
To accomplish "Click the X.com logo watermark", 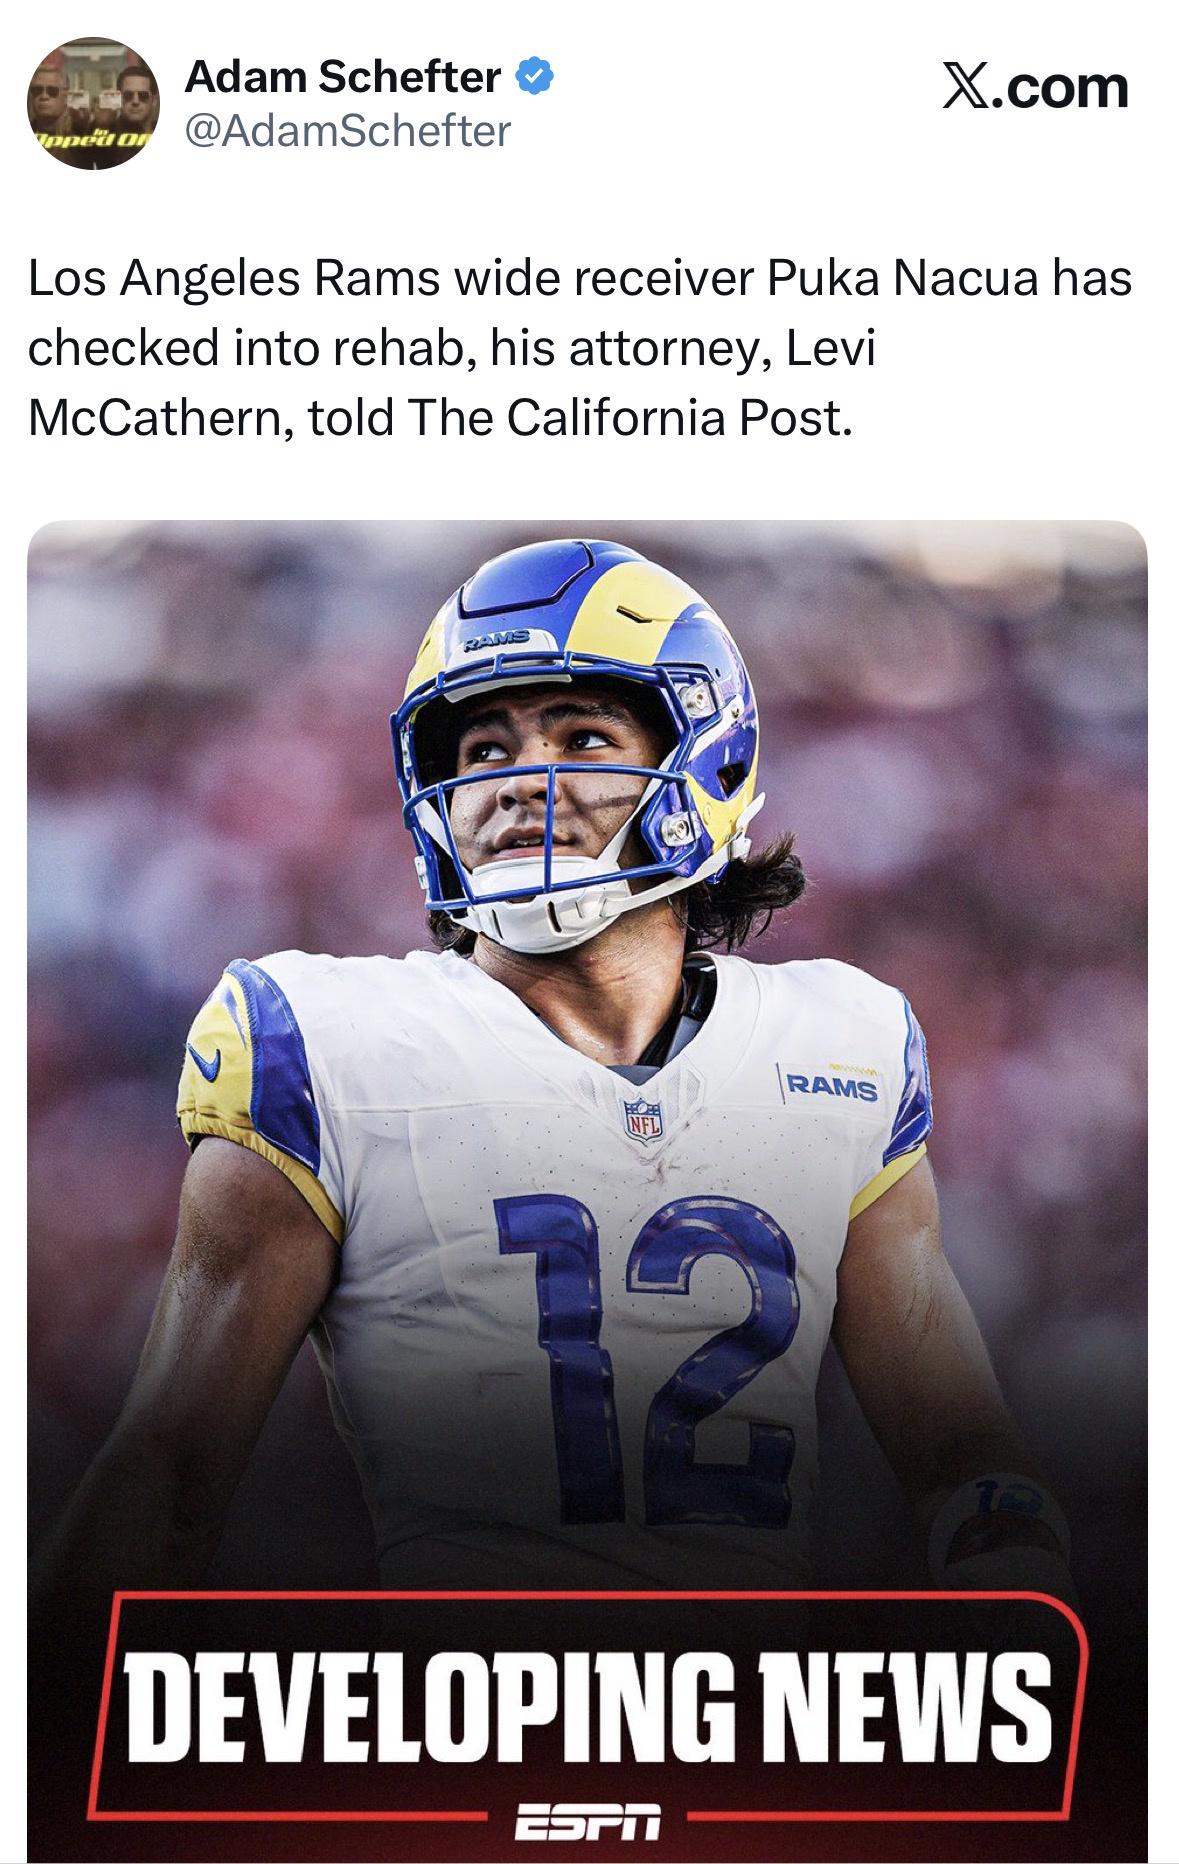I will point(1036,88).
